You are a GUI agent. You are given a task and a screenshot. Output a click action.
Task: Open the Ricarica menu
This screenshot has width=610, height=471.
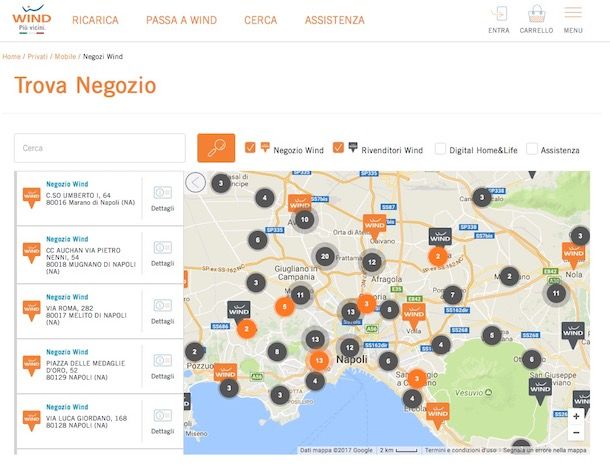tap(95, 20)
